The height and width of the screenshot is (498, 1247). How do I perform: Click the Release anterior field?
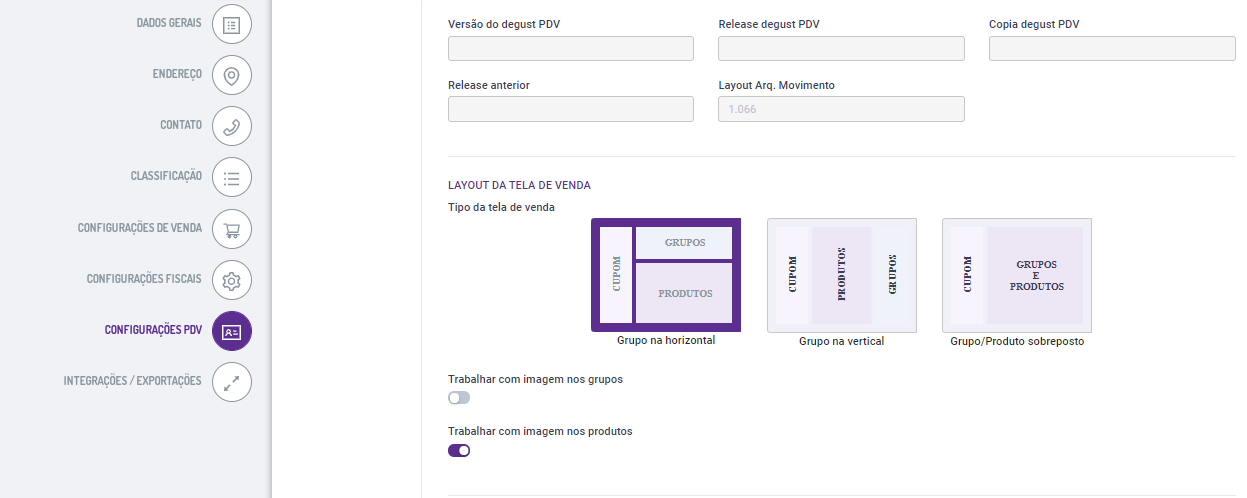tap(571, 109)
